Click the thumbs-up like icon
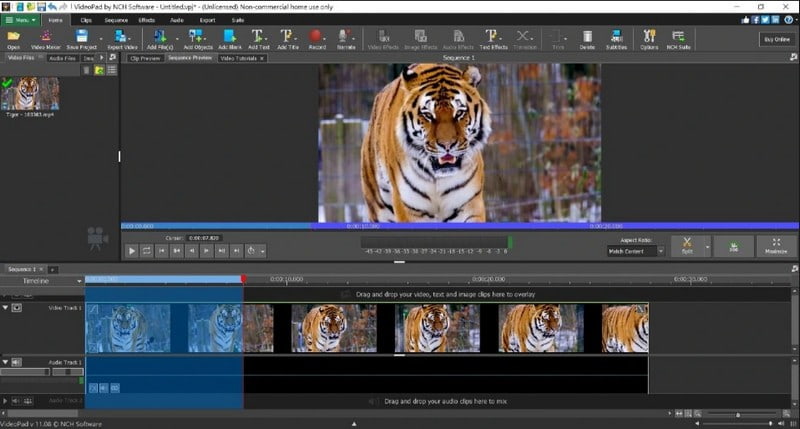This screenshot has height=429, width=800. 746,20
